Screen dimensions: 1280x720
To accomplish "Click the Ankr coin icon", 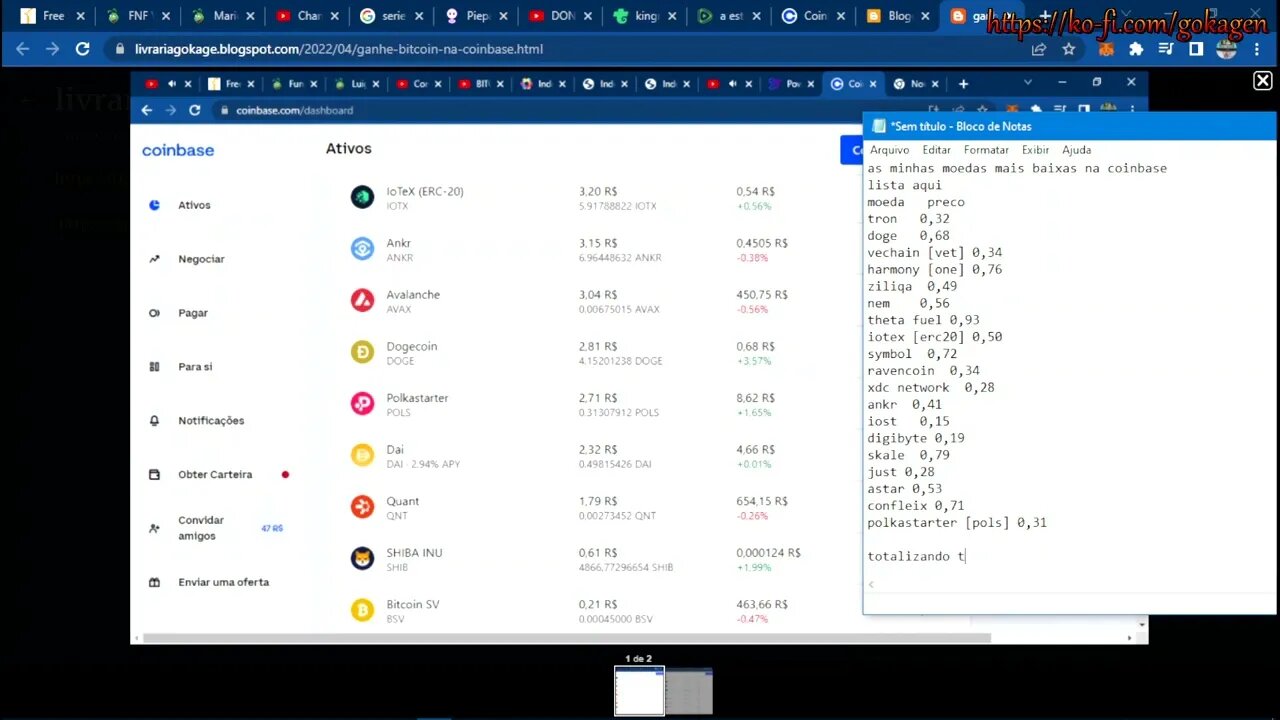I will pos(362,249).
